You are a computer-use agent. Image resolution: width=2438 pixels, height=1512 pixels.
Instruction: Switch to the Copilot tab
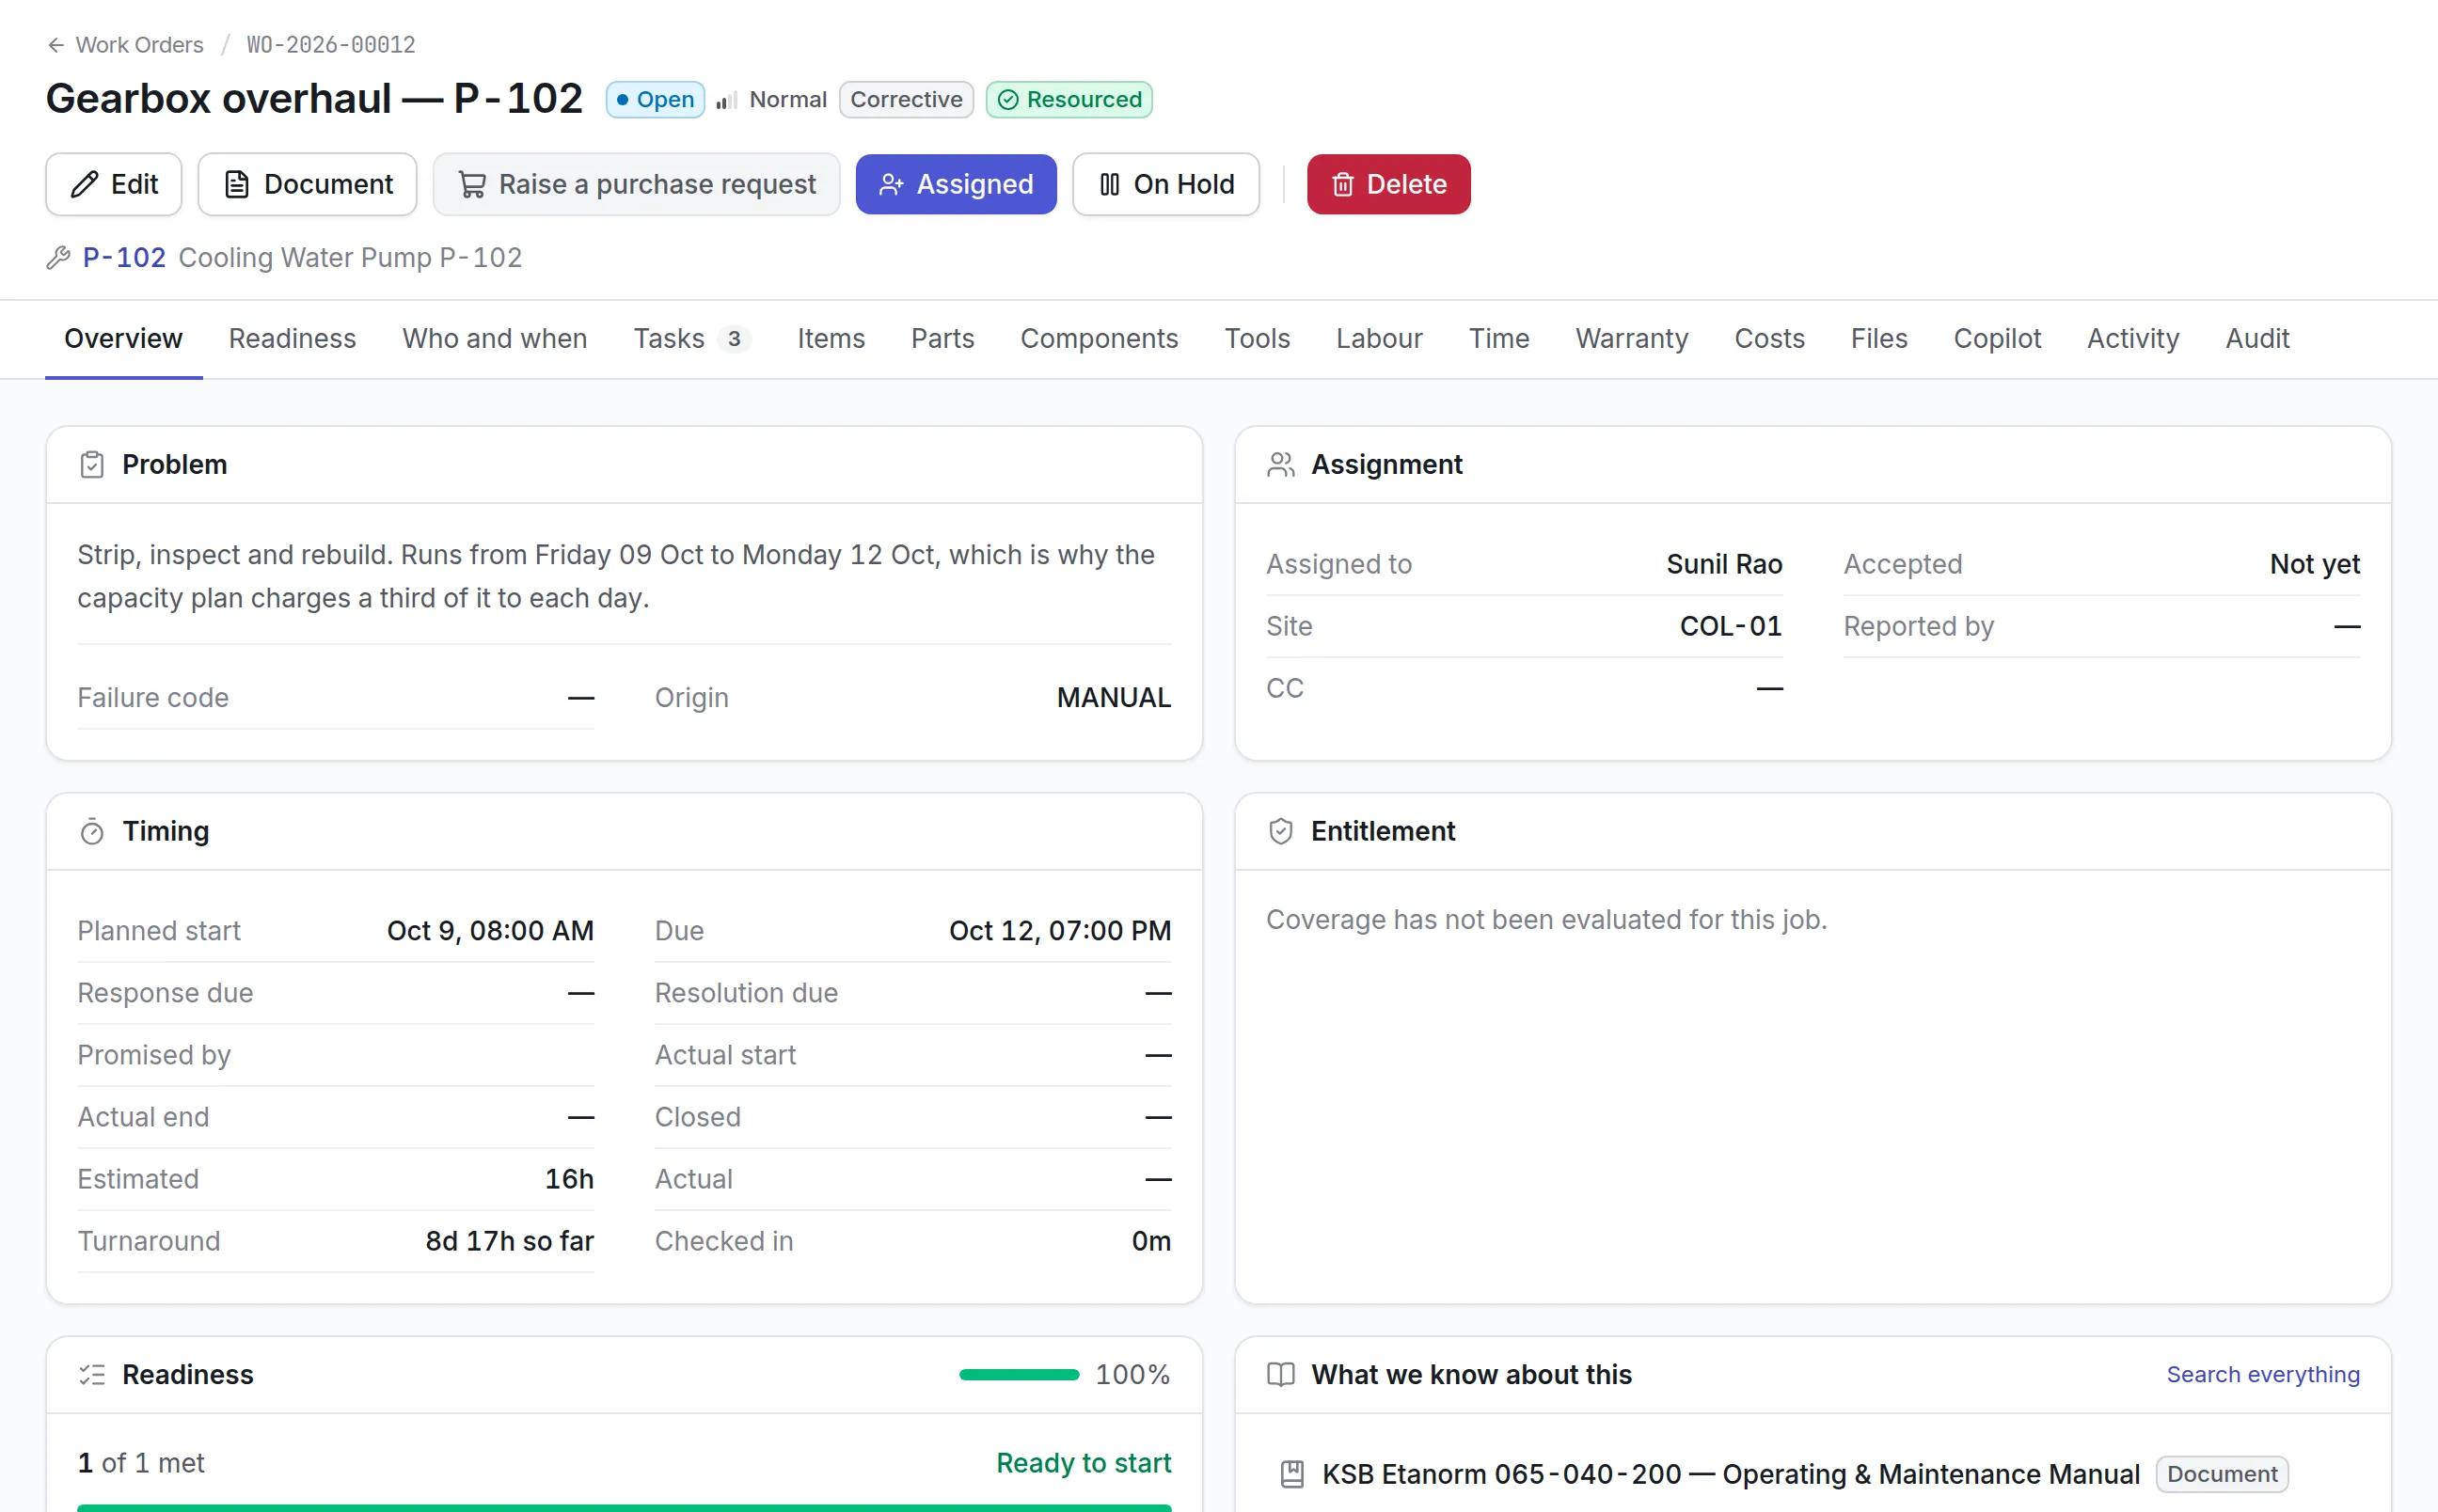[x=1997, y=339]
